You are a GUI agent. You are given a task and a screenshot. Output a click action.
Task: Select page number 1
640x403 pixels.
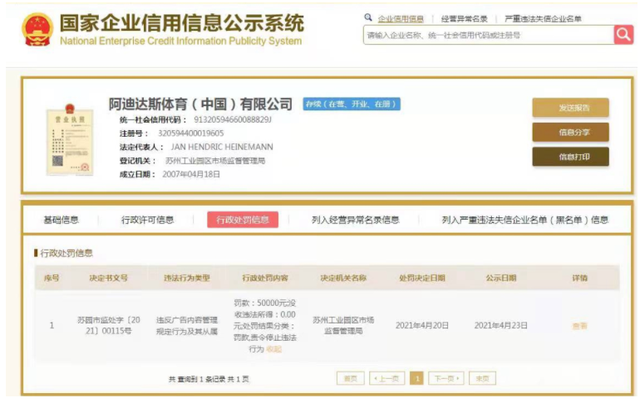click(417, 379)
